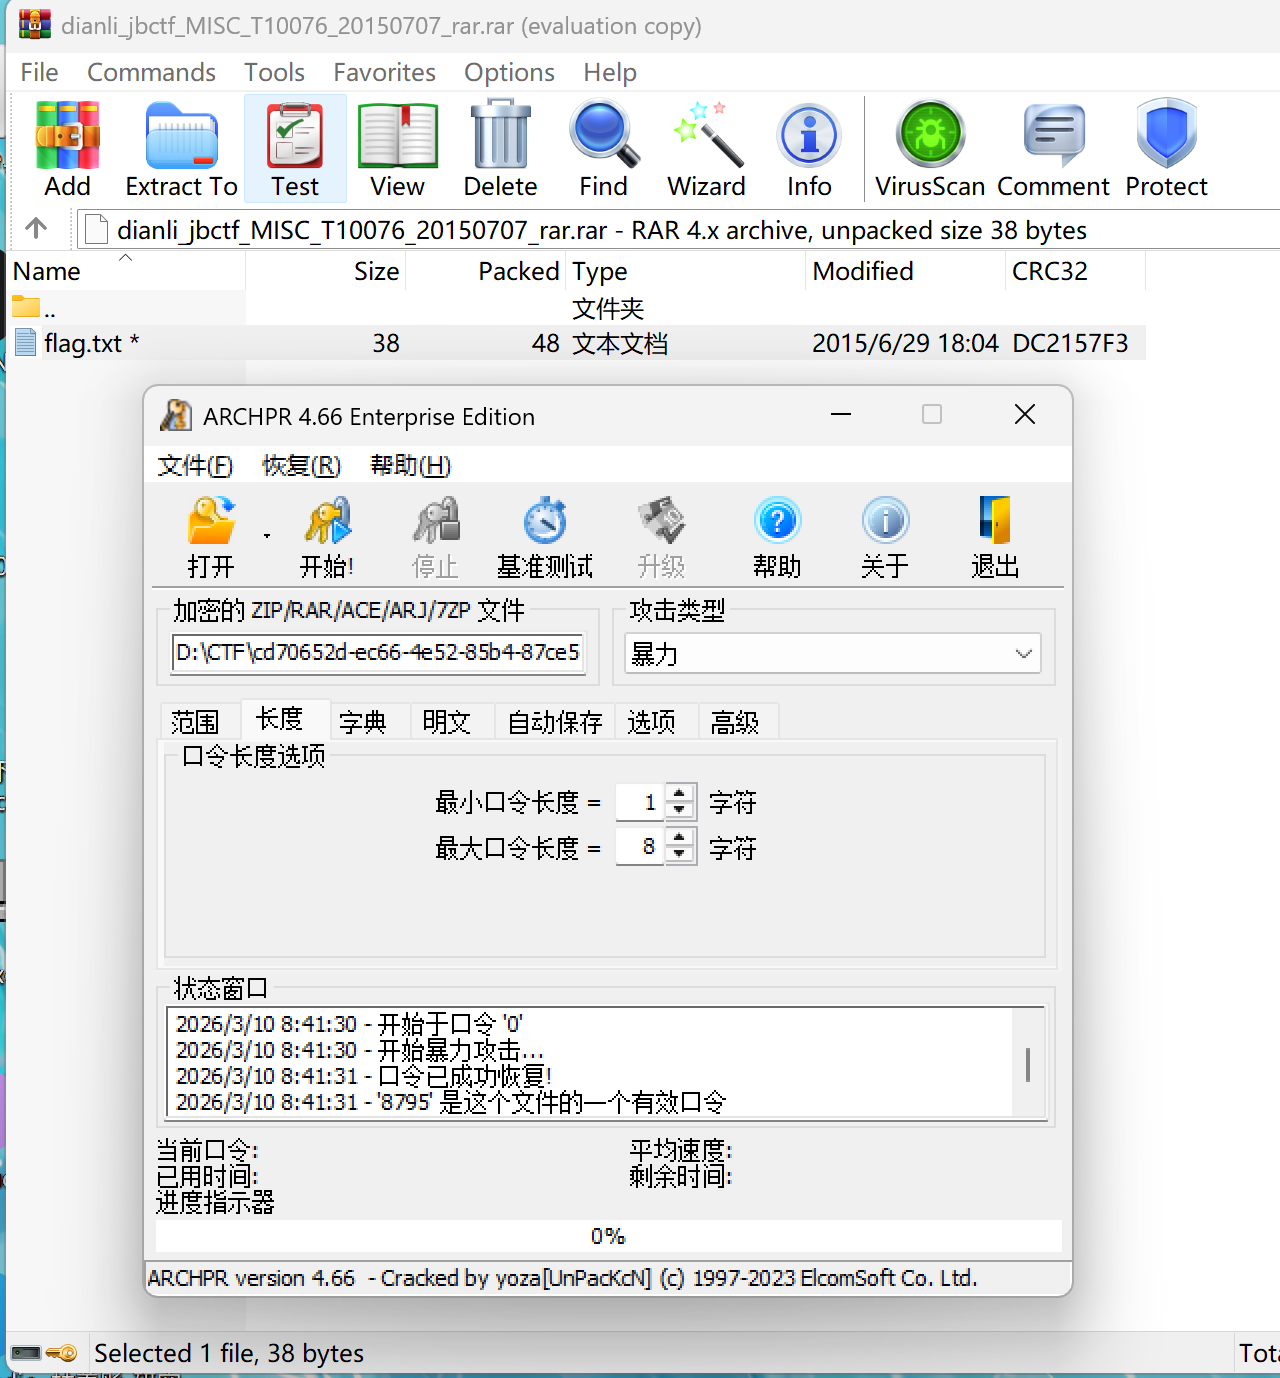Open the WinRAR Wizard tool
Screen dimensions: 1280x1378
[707, 136]
